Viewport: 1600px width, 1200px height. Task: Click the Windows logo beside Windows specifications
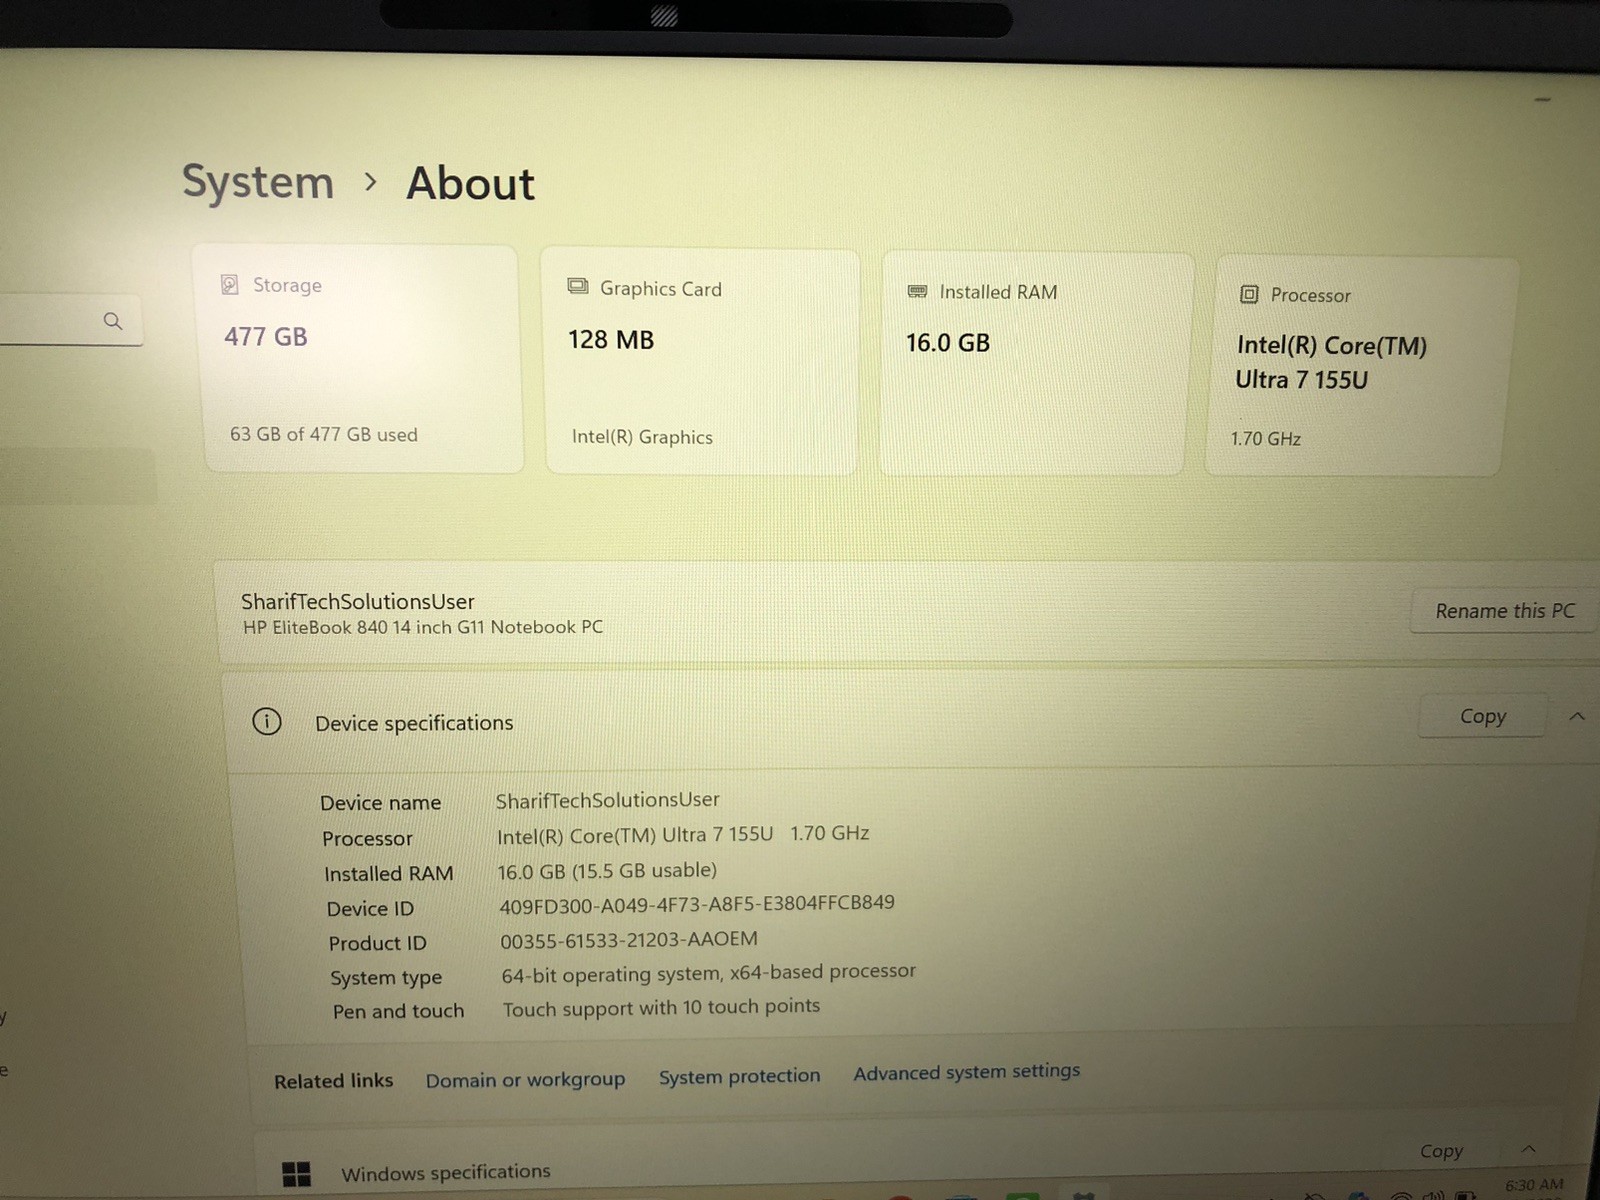tap(296, 1174)
